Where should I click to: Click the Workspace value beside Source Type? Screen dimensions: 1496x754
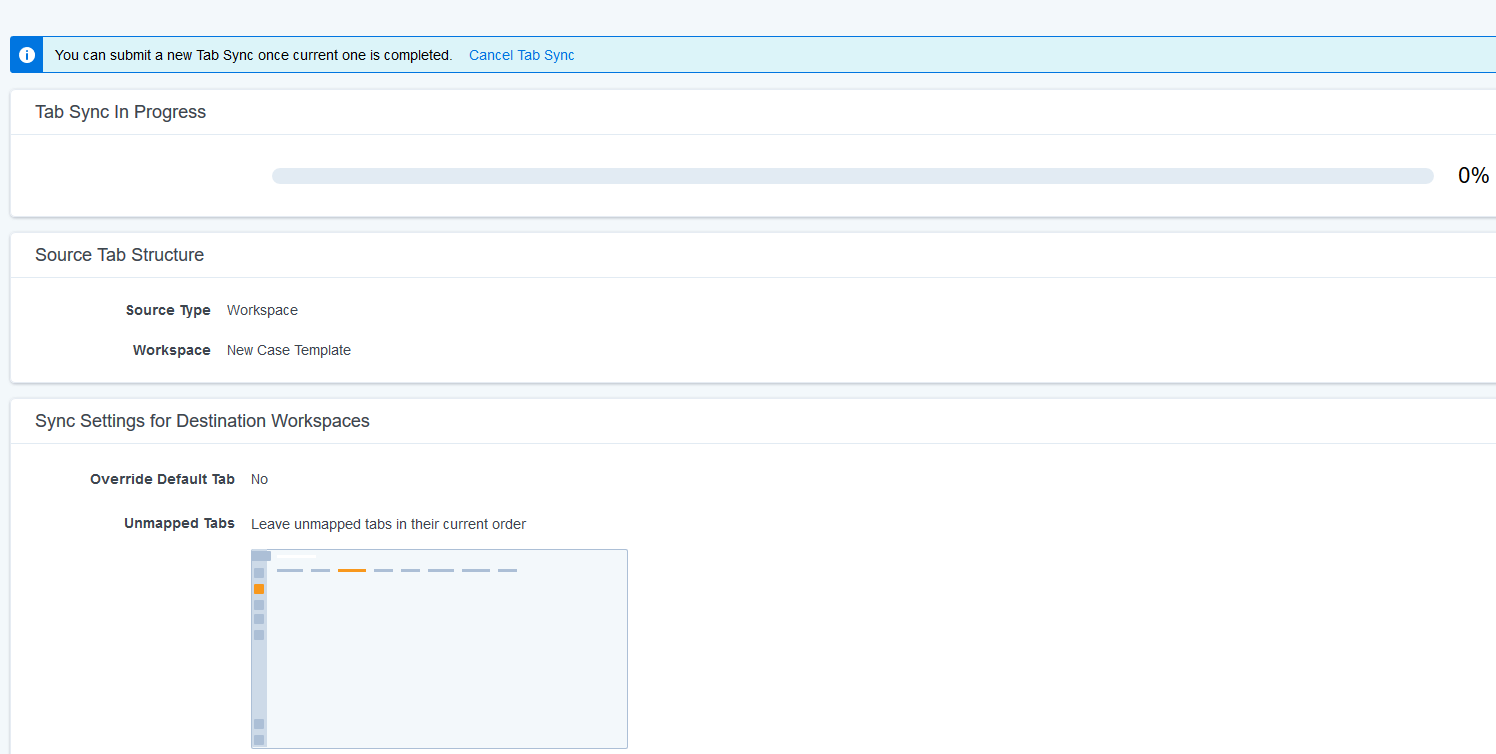pyautogui.click(x=262, y=310)
